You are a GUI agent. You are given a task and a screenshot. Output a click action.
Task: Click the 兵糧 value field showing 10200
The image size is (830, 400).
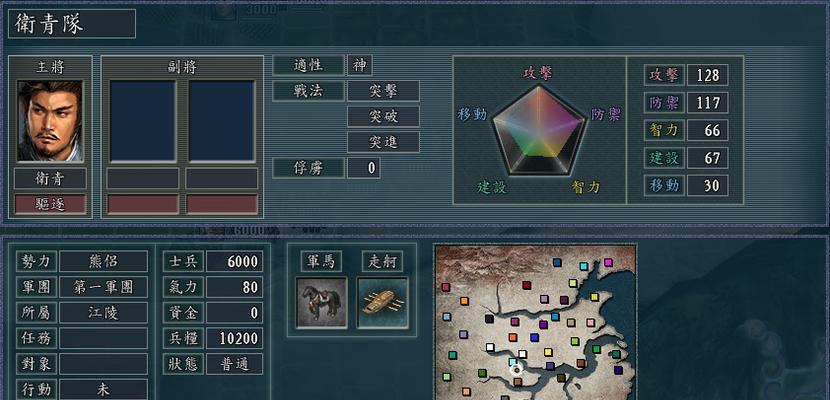click(x=234, y=339)
